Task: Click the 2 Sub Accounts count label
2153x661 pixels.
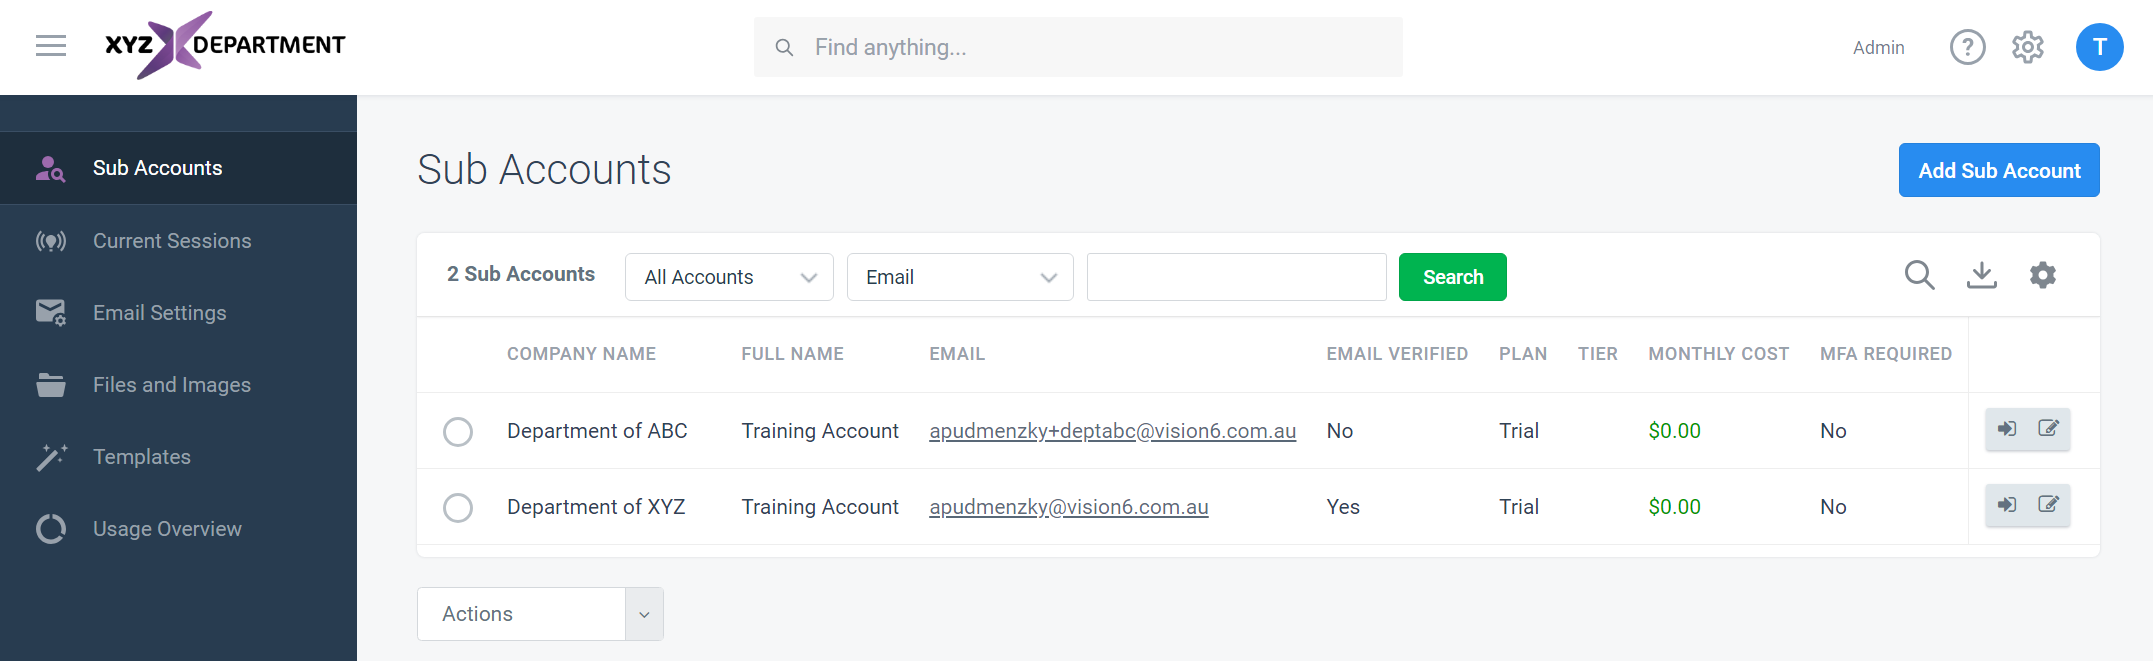Action: tap(521, 274)
